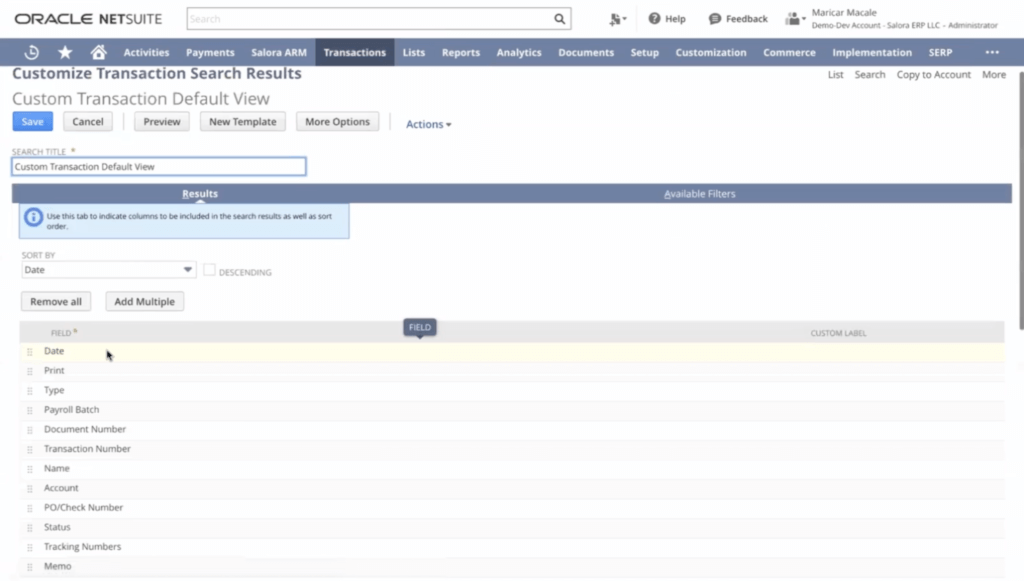Screen dimensions: 1024x581
Task: Expand the Sort By Date dropdown
Action: 188,270
